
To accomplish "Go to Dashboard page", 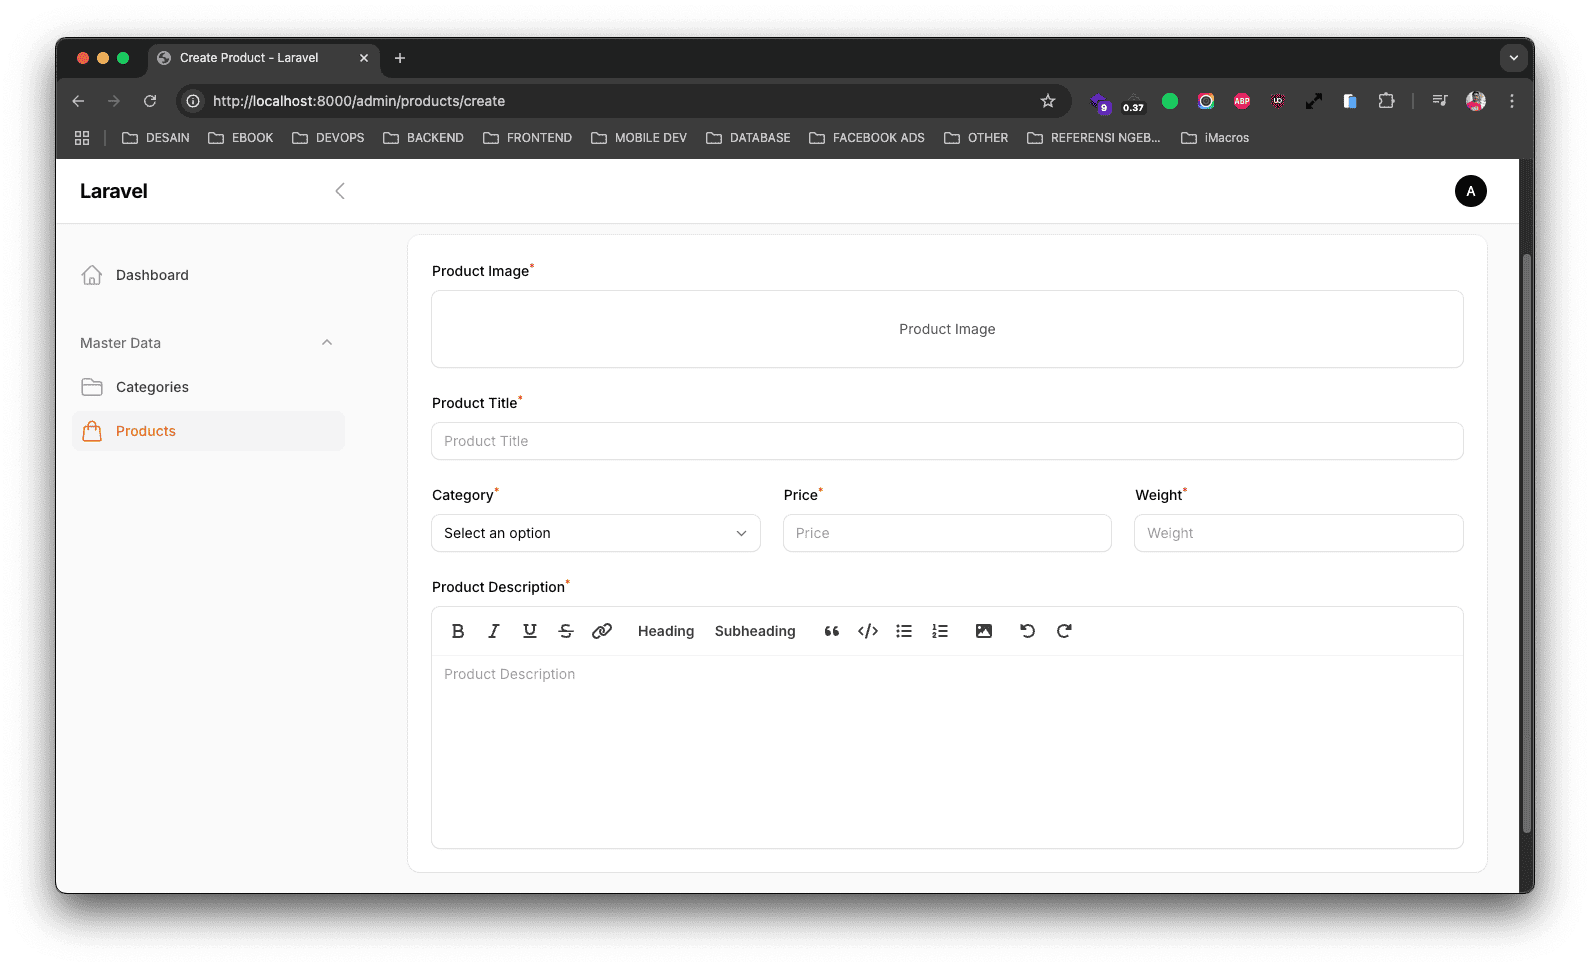I will [x=152, y=275].
